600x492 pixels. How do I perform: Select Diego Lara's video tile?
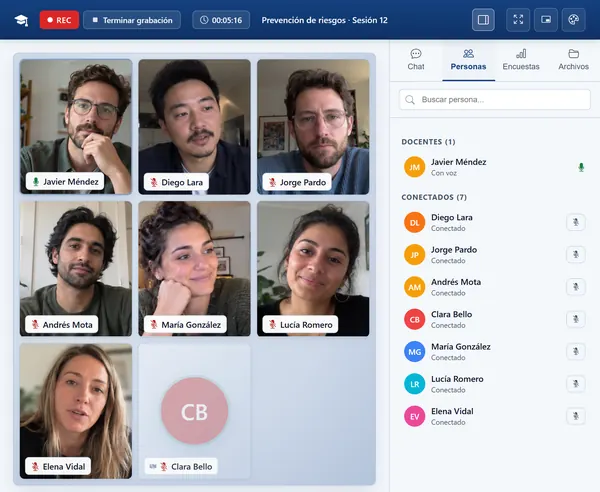194,127
